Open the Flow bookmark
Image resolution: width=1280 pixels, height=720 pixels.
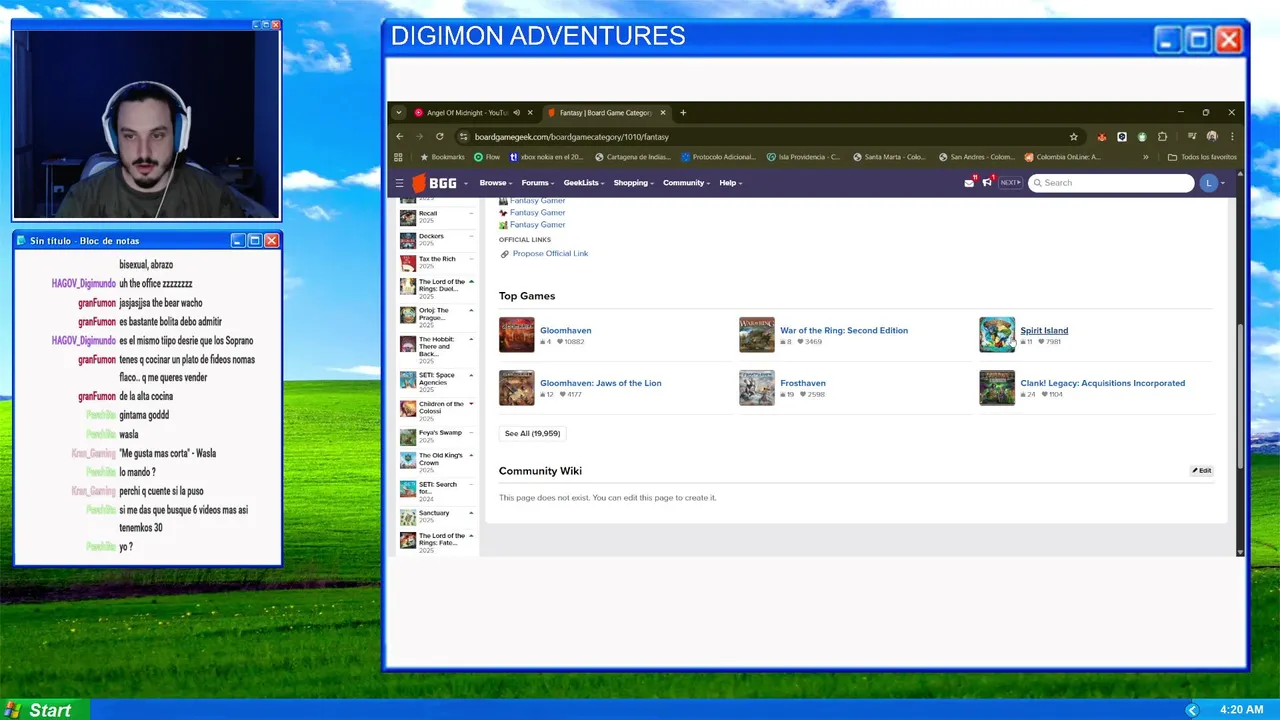point(487,157)
